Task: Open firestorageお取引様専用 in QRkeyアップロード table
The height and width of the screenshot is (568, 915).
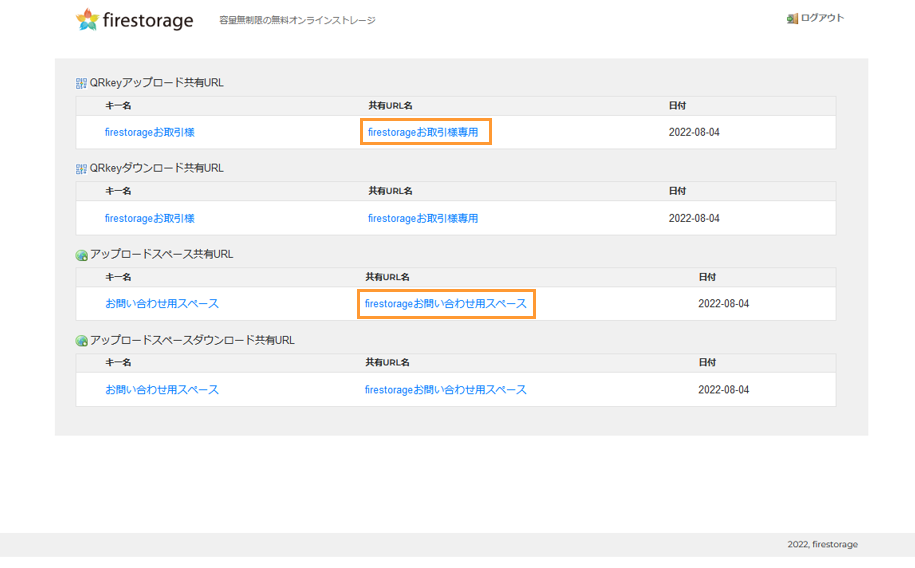Action: point(423,133)
